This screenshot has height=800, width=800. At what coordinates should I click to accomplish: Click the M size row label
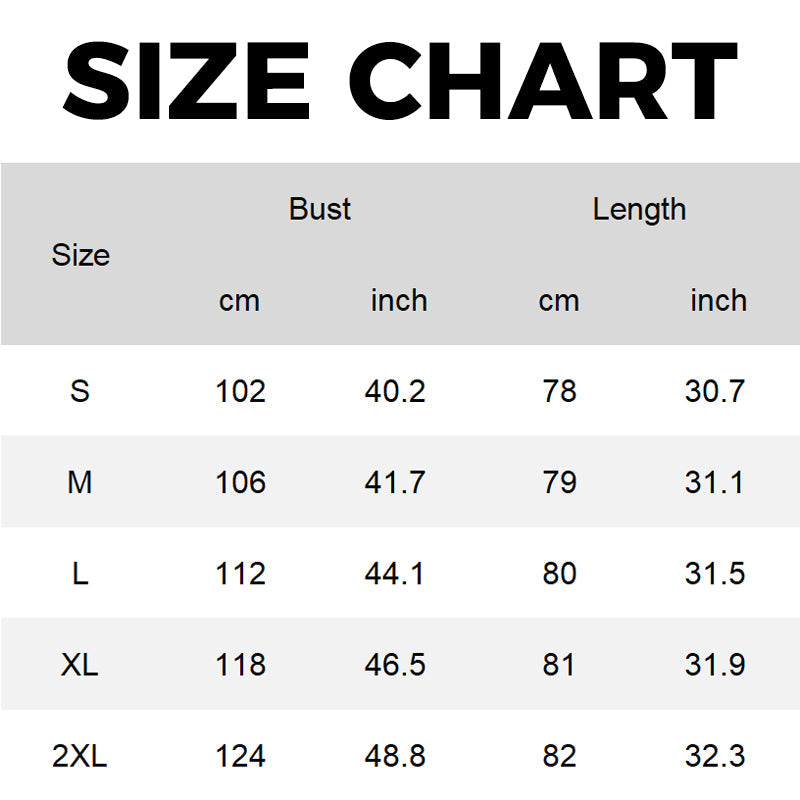[80, 482]
